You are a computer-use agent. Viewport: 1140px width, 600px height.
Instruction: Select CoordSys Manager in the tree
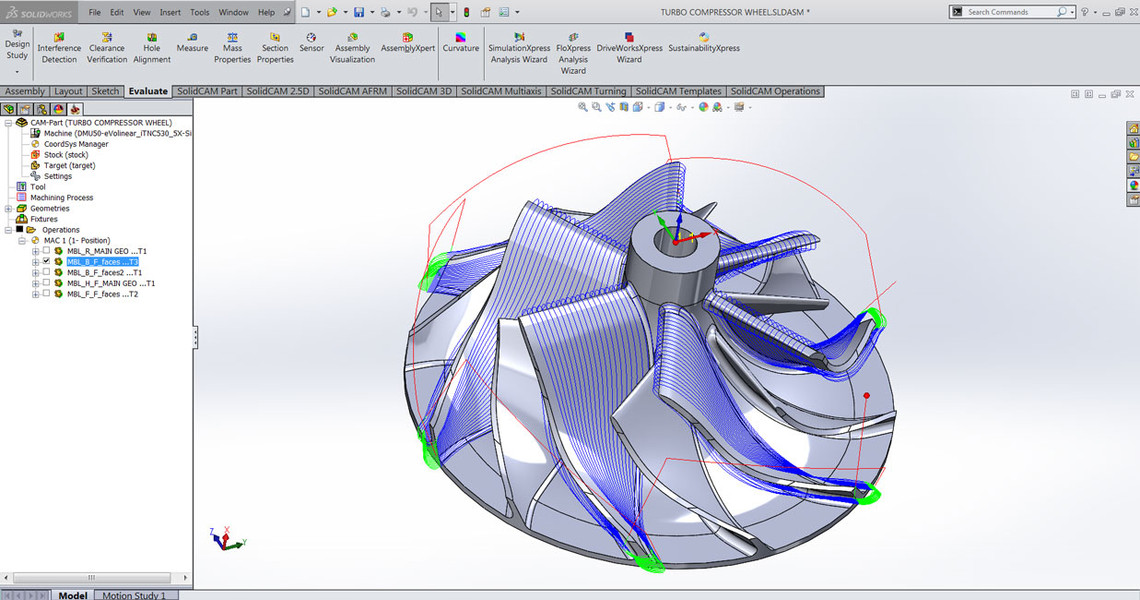pos(76,144)
